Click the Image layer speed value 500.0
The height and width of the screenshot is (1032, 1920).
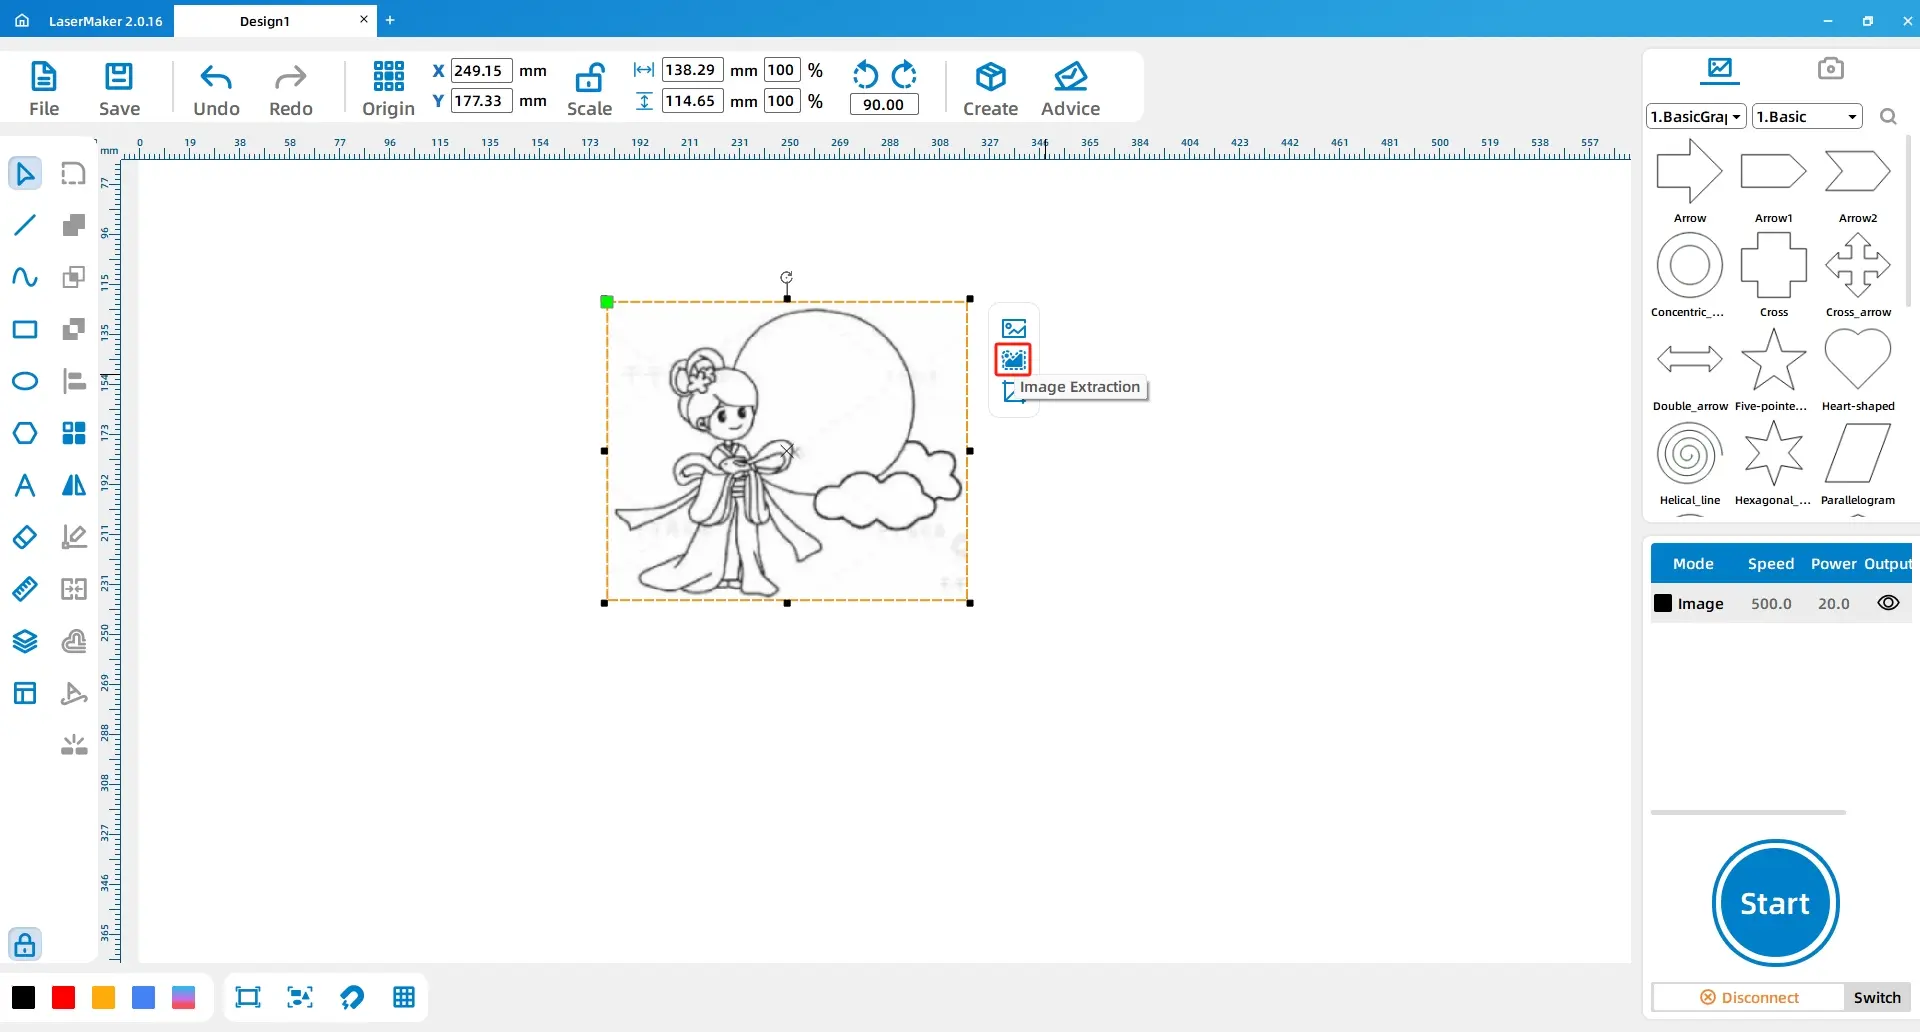pyautogui.click(x=1771, y=604)
